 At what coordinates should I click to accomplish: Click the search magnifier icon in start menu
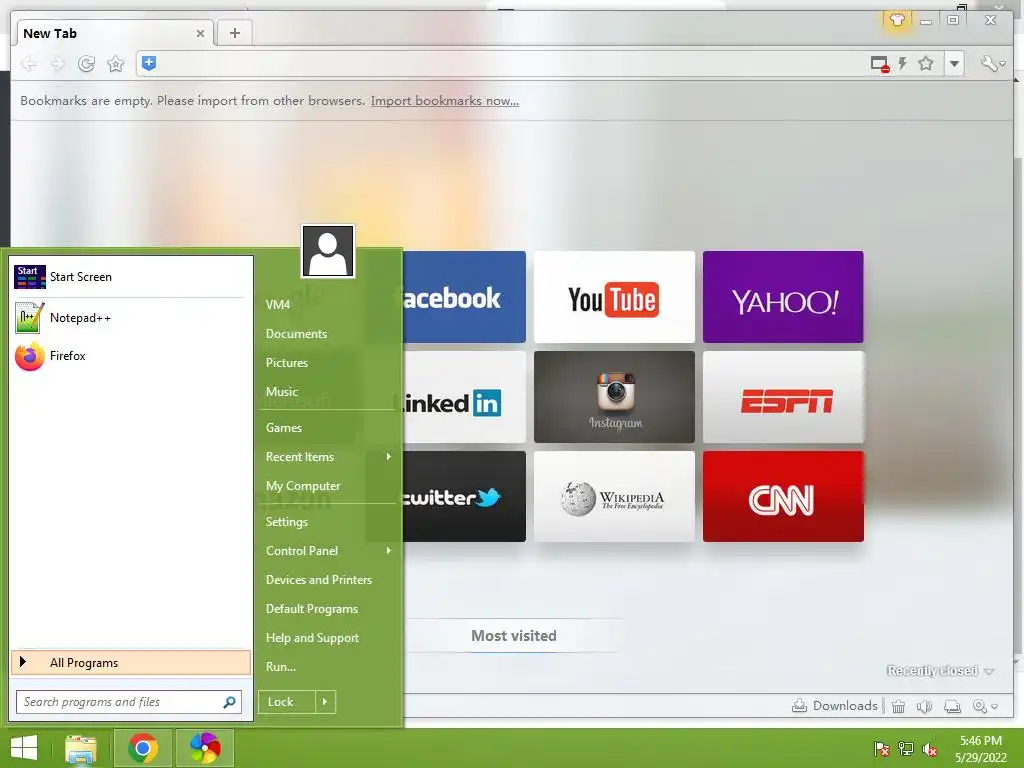click(x=229, y=702)
